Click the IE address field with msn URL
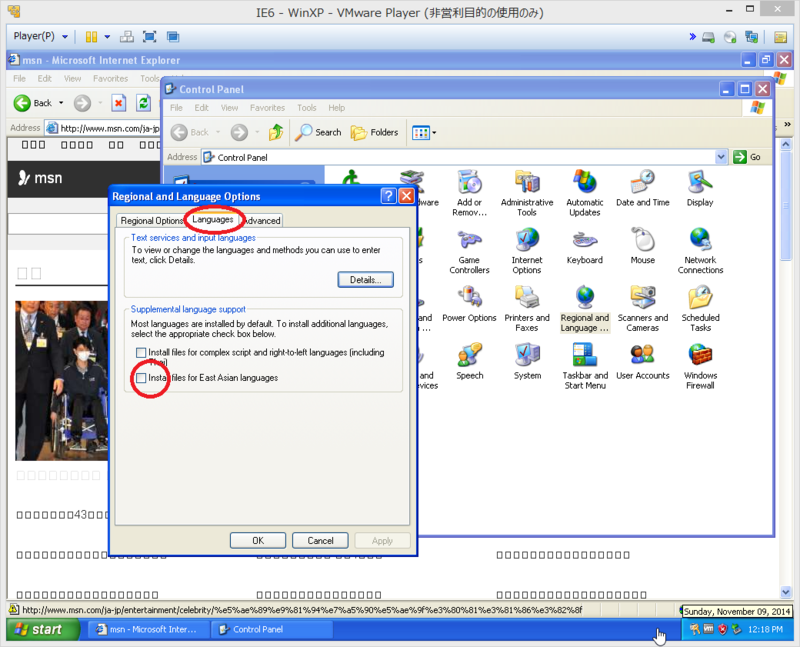The height and width of the screenshot is (647, 800). pos(104,128)
